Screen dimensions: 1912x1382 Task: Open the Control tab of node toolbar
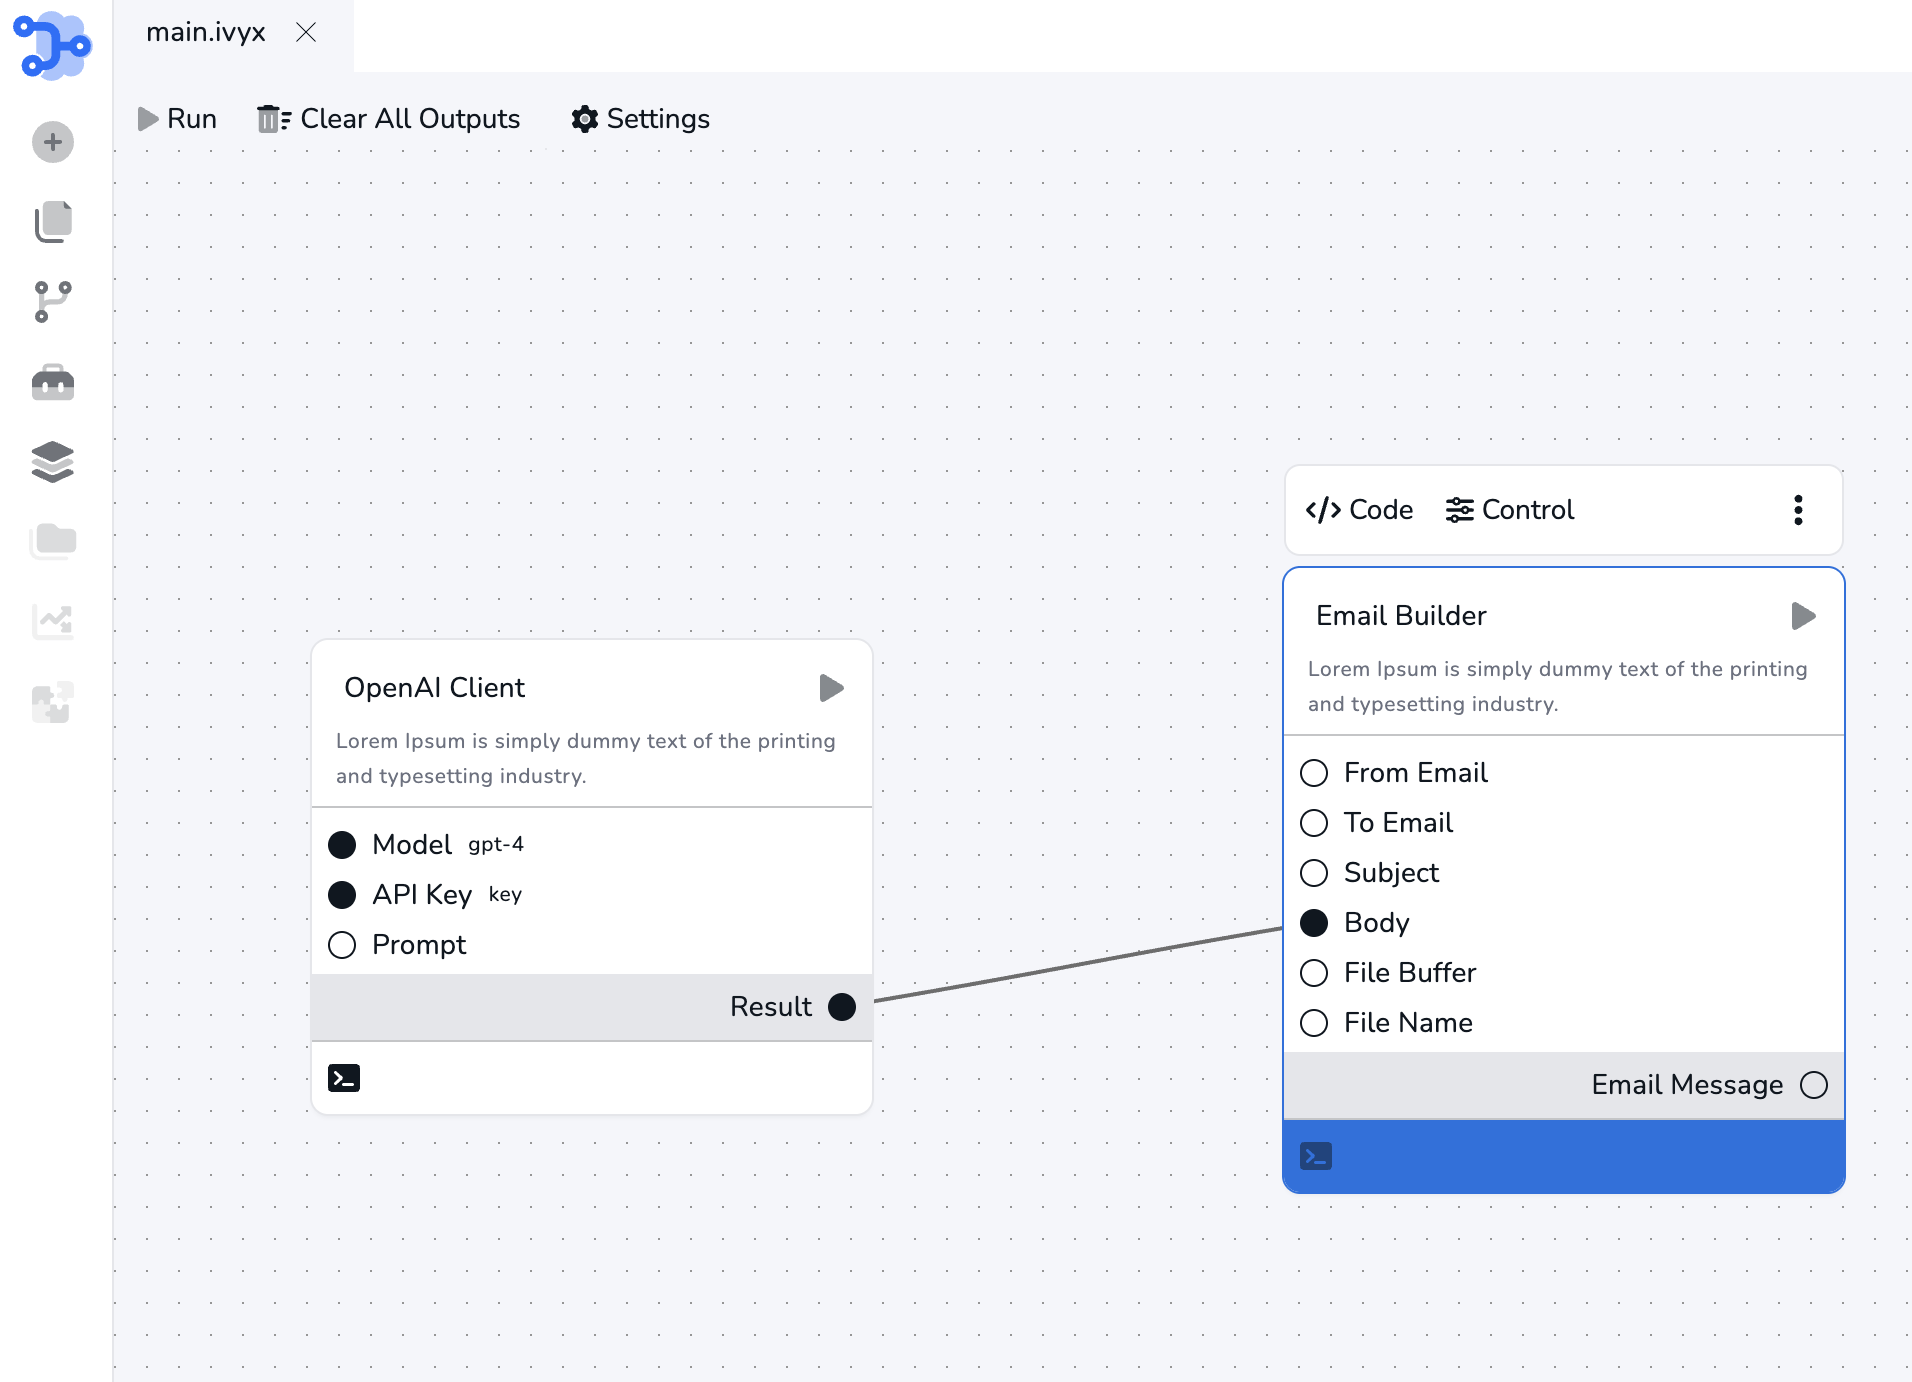coord(1510,510)
